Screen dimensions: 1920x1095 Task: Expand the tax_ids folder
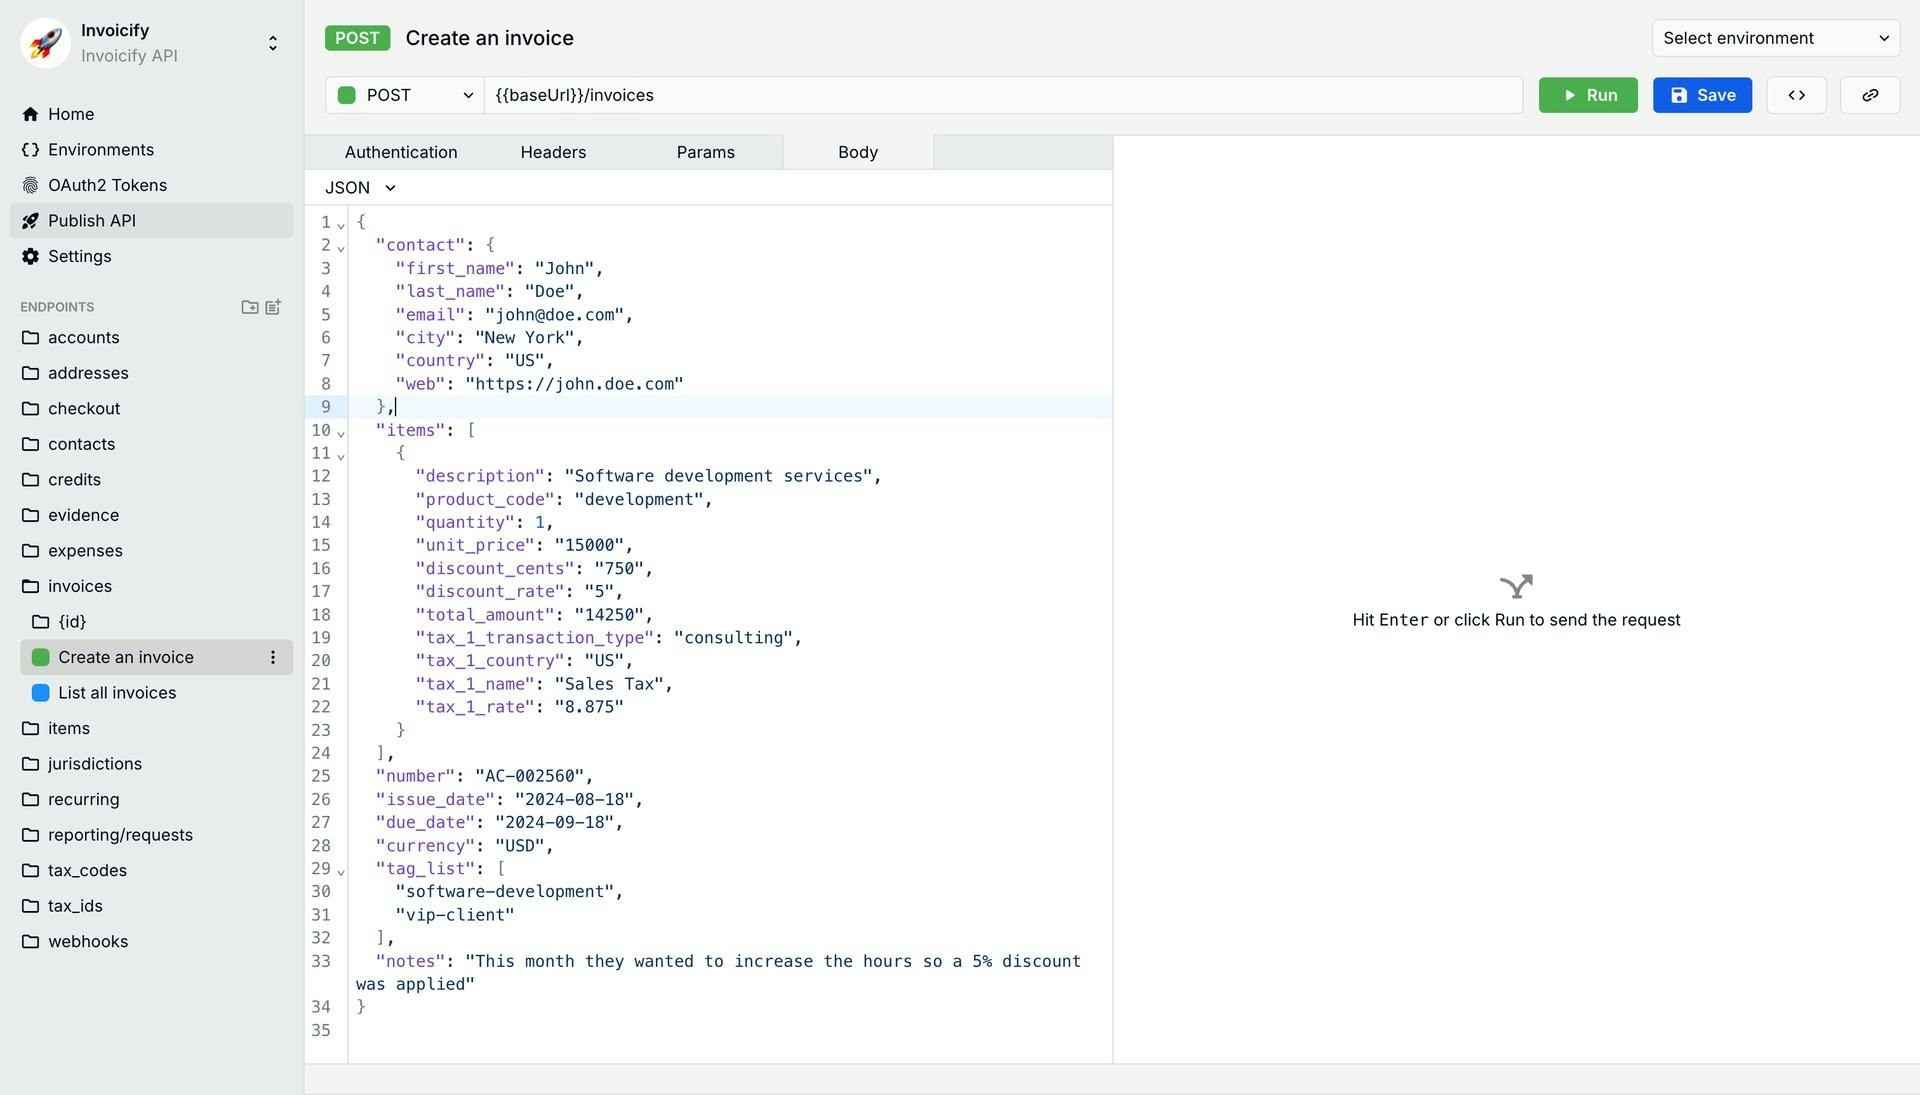pyautogui.click(x=152, y=906)
